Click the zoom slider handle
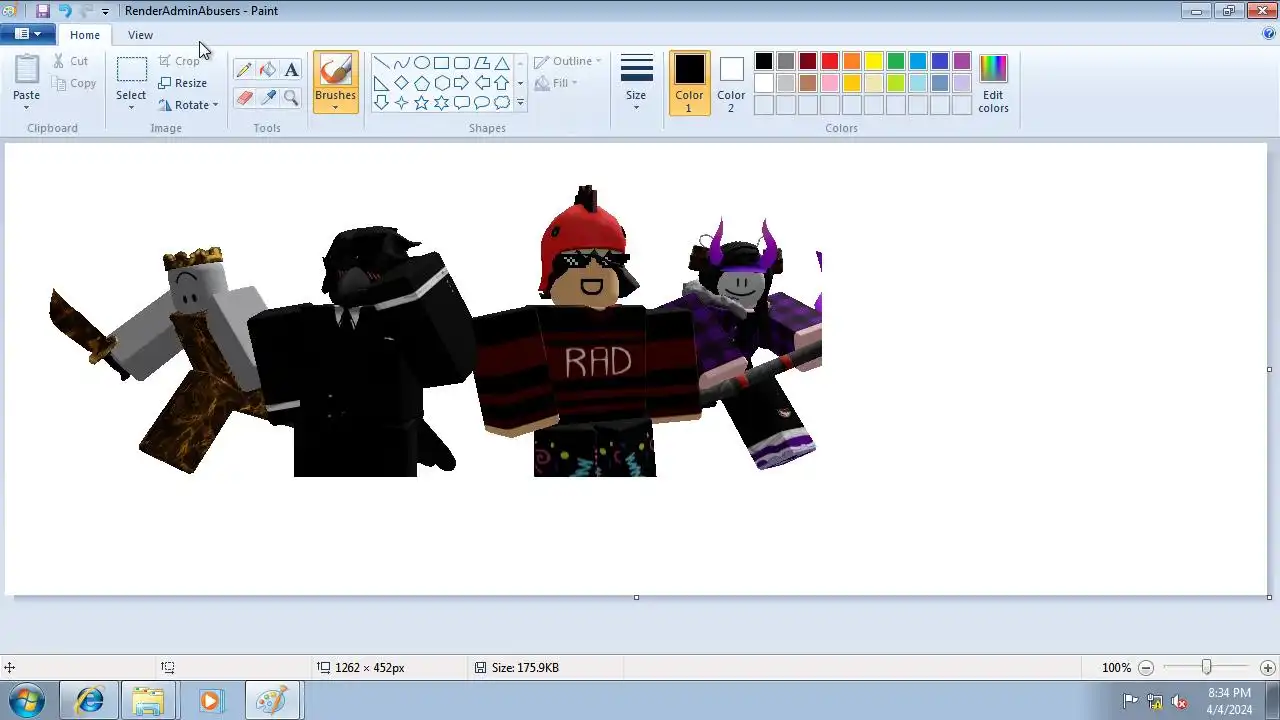1280x720 pixels. tap(1207, 667)
